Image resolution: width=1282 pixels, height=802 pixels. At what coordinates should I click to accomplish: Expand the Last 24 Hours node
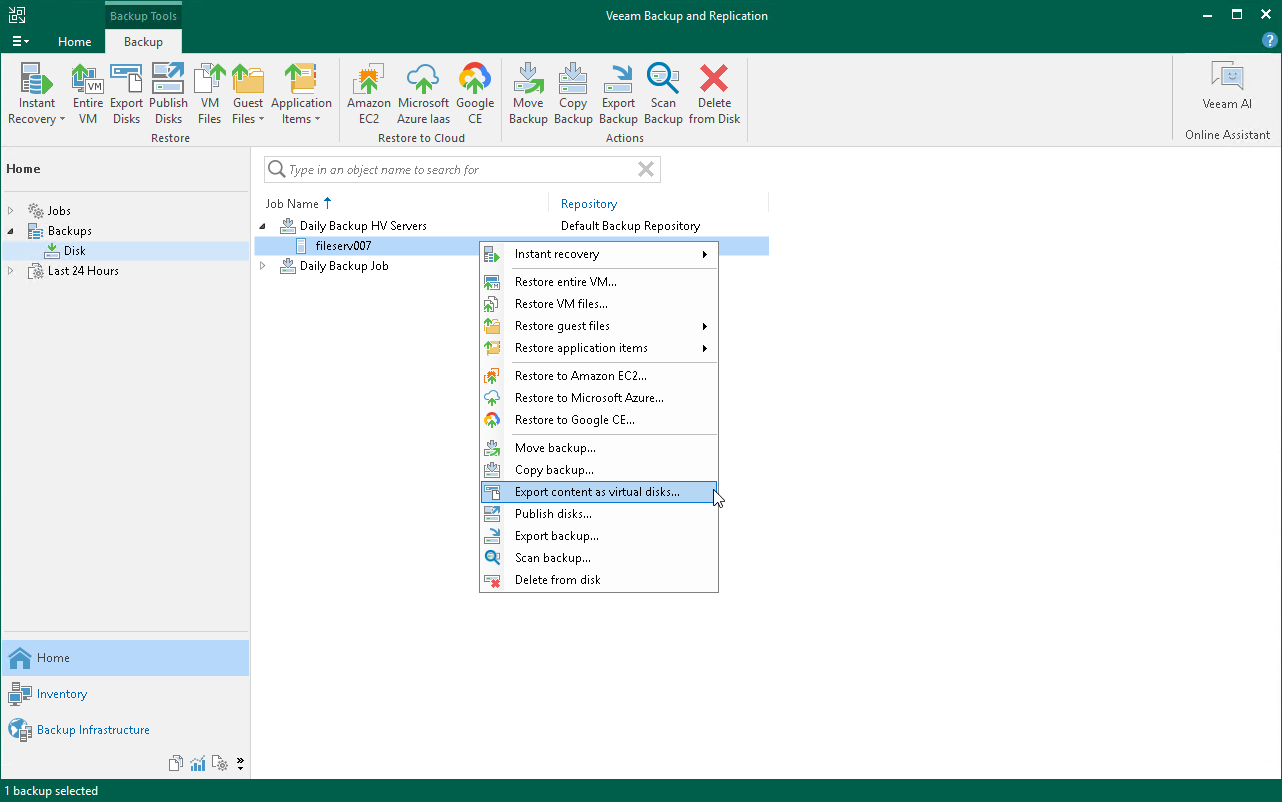point(12,271)
